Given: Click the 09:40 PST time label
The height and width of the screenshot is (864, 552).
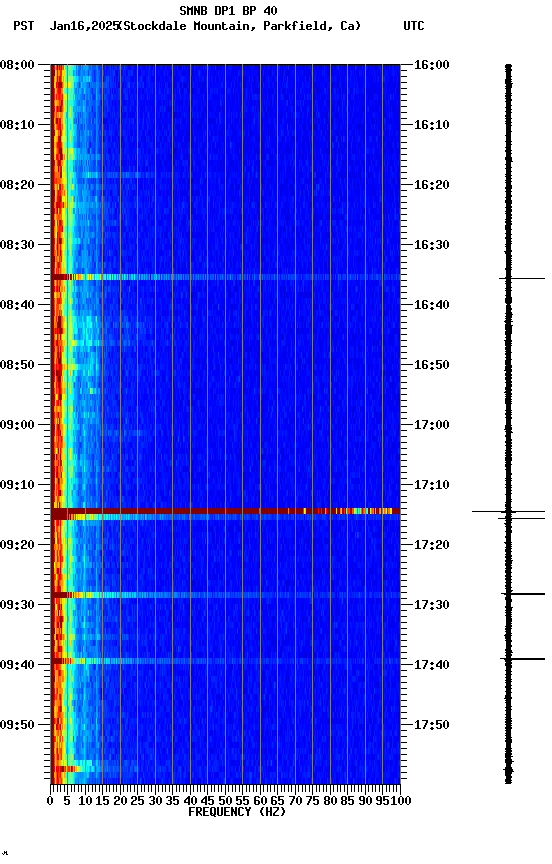Looking at the screenshot, I should [x=17, y=665].
